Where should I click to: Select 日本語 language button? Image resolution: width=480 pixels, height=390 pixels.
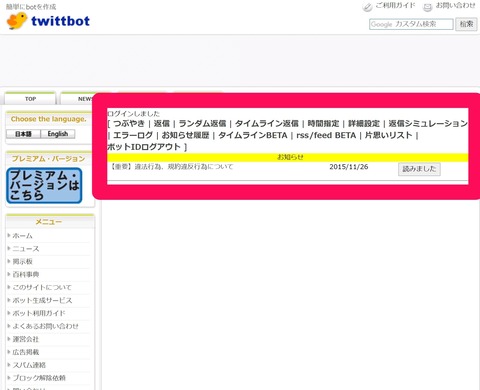pyautogui.click(x=23, y=134)
